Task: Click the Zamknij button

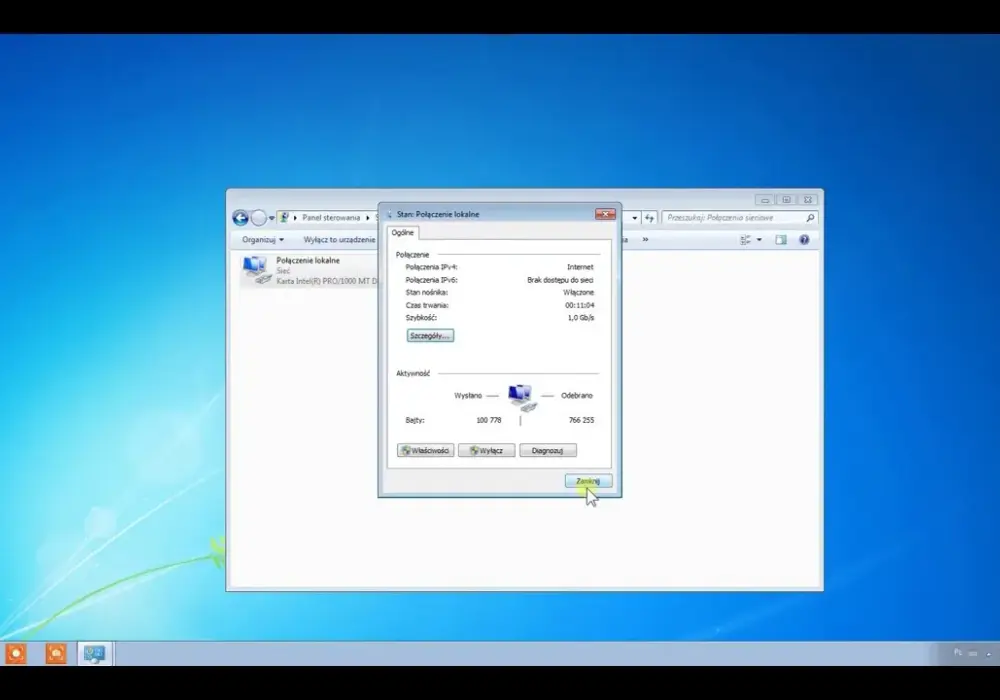Action: 588,481
